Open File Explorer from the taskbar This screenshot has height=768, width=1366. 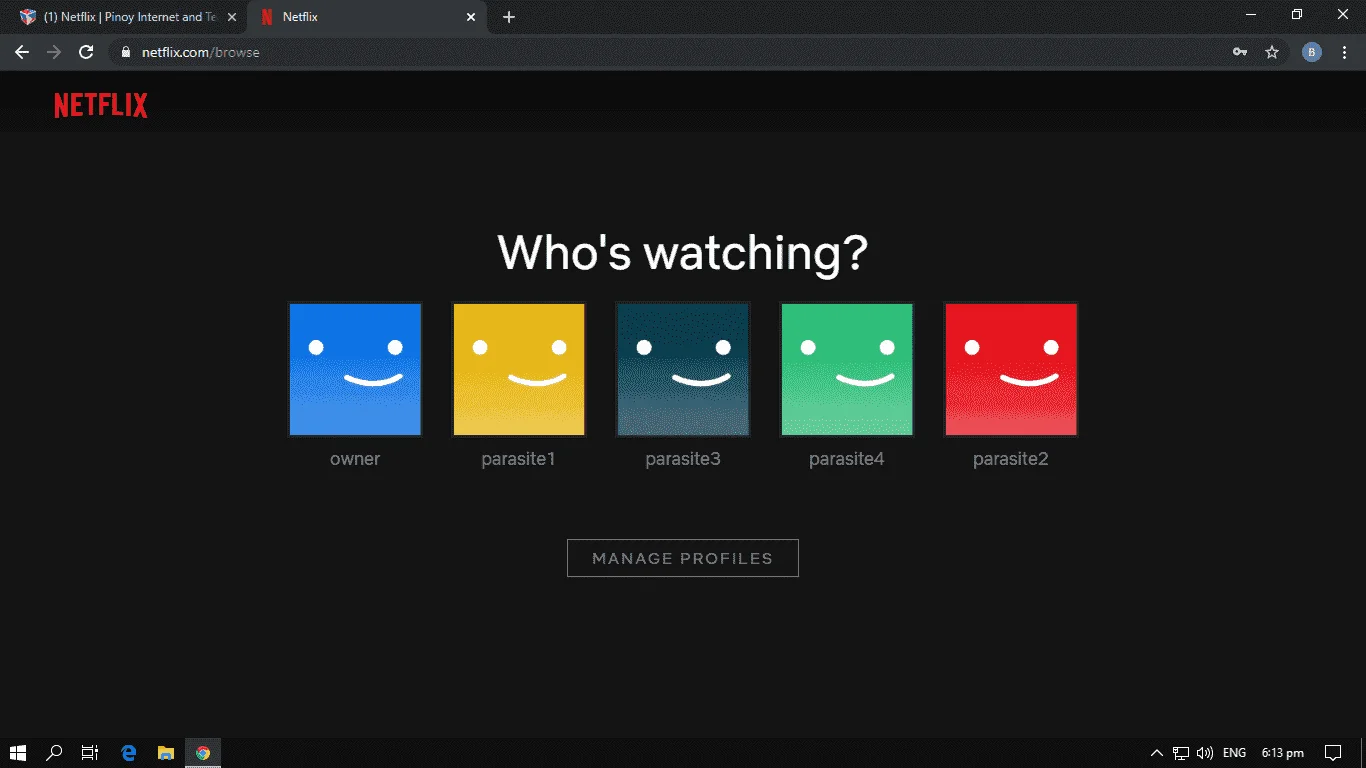[166, 753]
